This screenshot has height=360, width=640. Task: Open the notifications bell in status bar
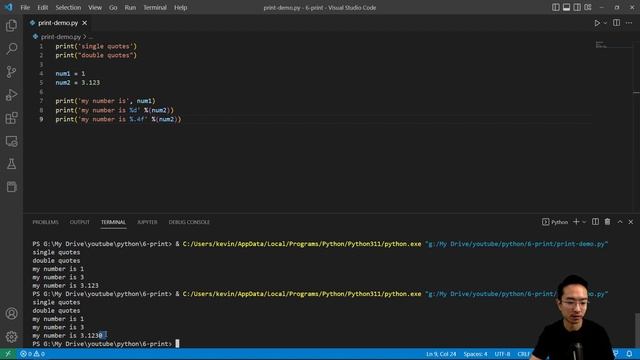(629, 353)
